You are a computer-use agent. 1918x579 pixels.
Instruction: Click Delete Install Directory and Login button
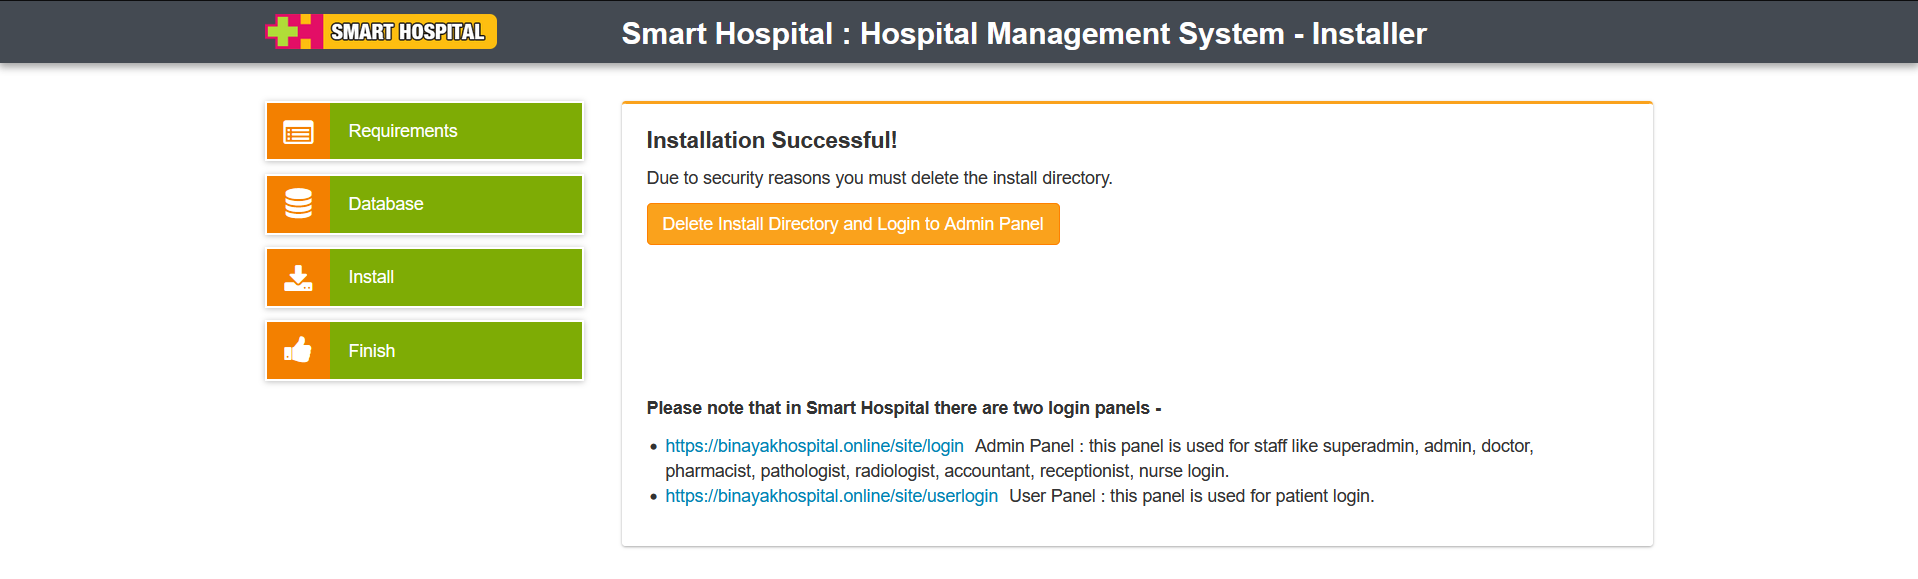coord(853,224)
